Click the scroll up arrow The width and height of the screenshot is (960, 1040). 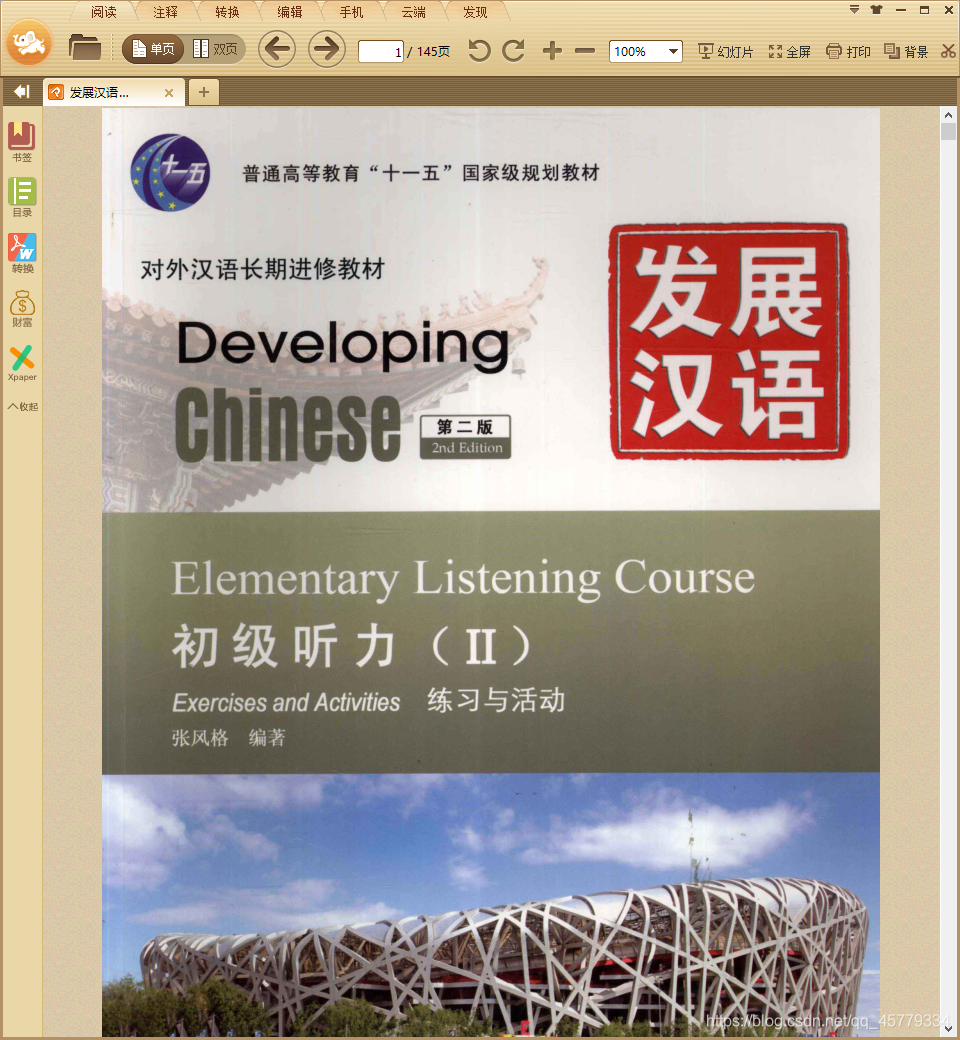tap(949, 115)
